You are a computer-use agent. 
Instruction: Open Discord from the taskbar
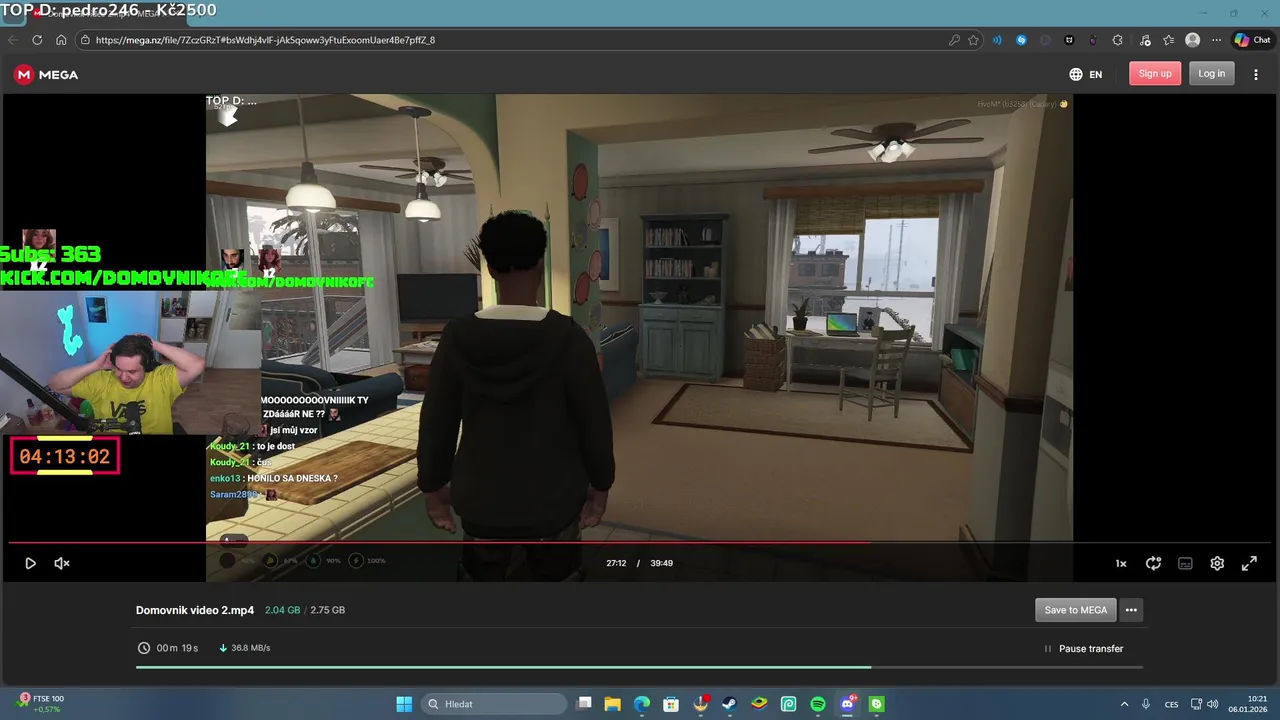click(847, 704)
